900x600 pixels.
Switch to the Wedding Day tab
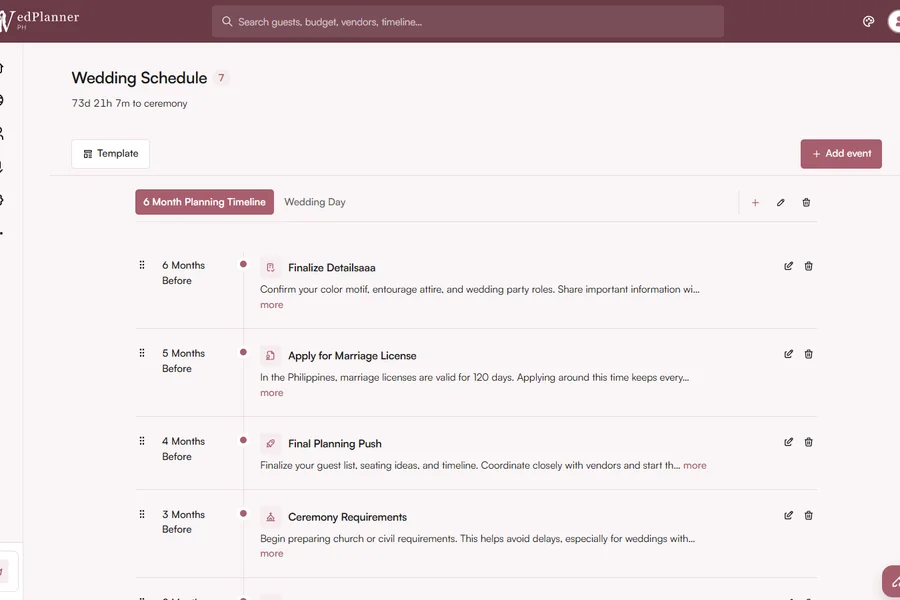(315, 202)
